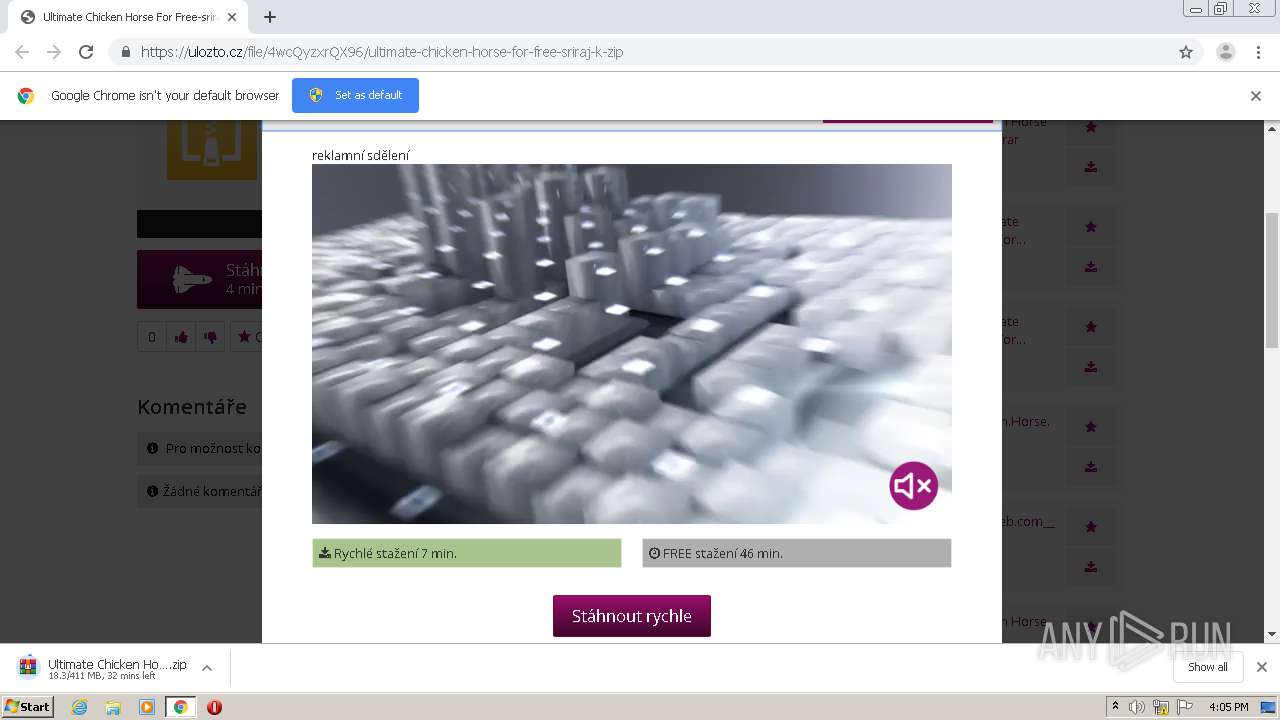The height and width of the screenshot is (720, 1280).
Task: Choose Rychlé stažení 7 min. option
Action: (466, 553)
